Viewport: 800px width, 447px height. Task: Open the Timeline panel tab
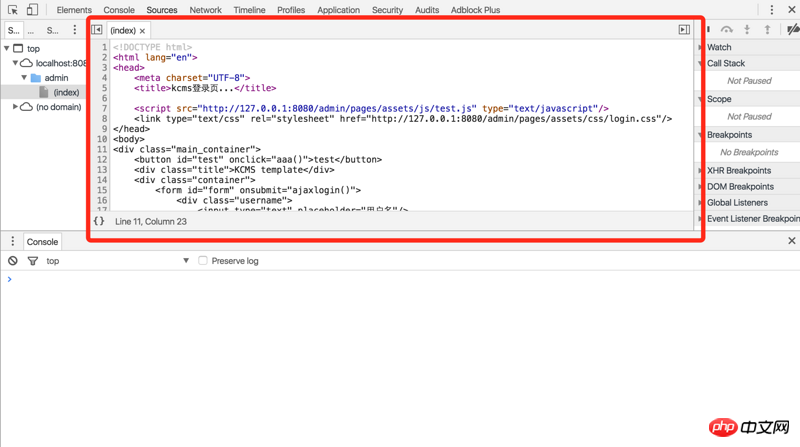pos(249,10)
